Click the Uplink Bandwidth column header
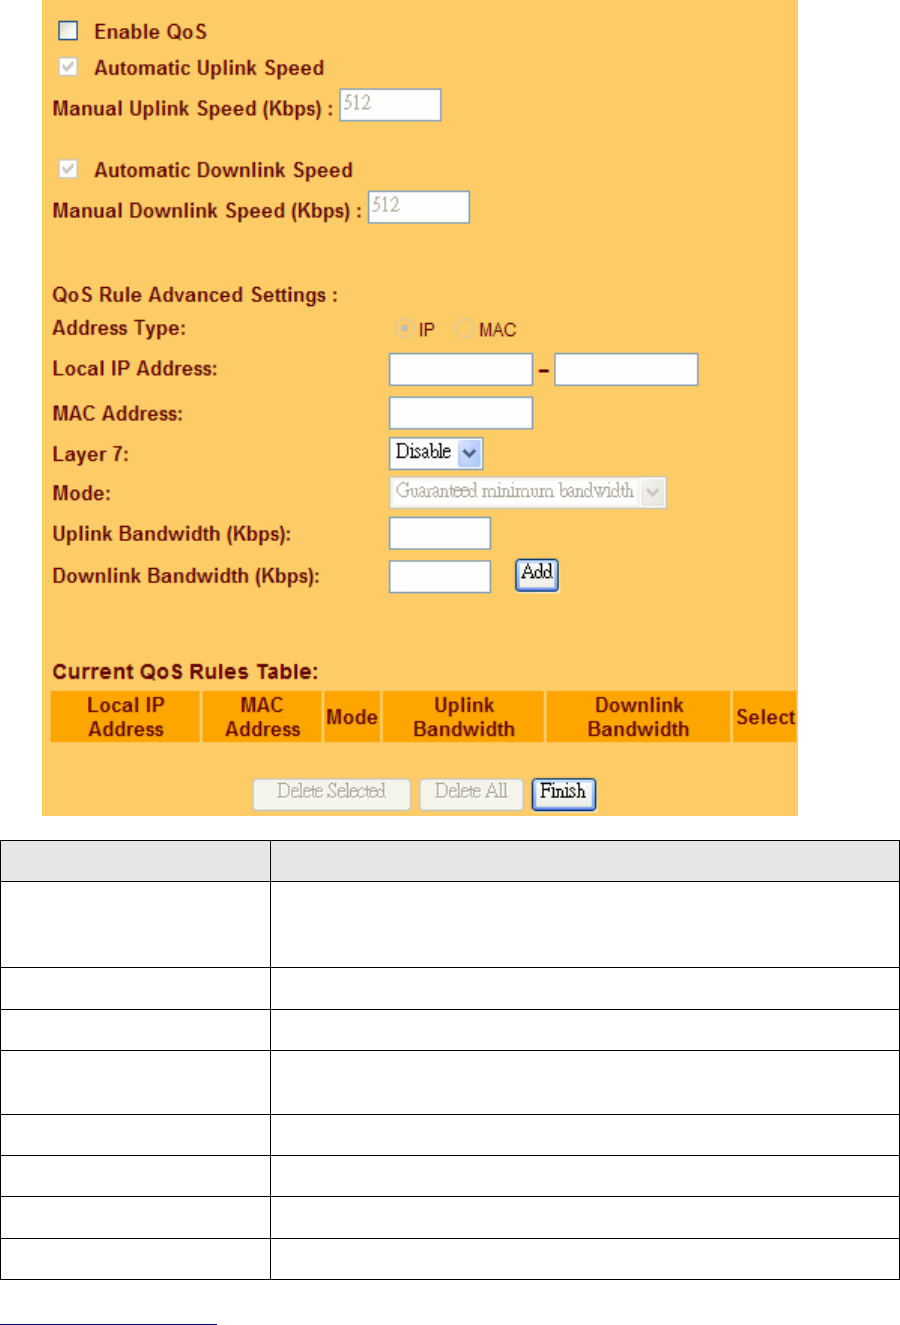 [464, 717]
